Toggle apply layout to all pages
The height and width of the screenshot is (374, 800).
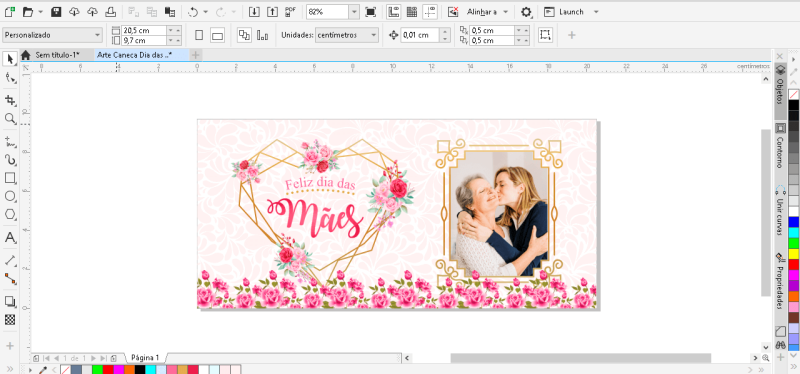click(x=244, y=35)
